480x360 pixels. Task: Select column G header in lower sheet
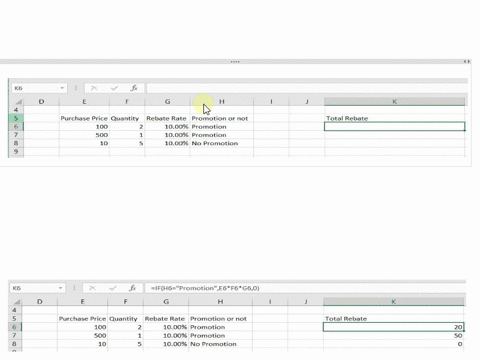pos(166,302)
